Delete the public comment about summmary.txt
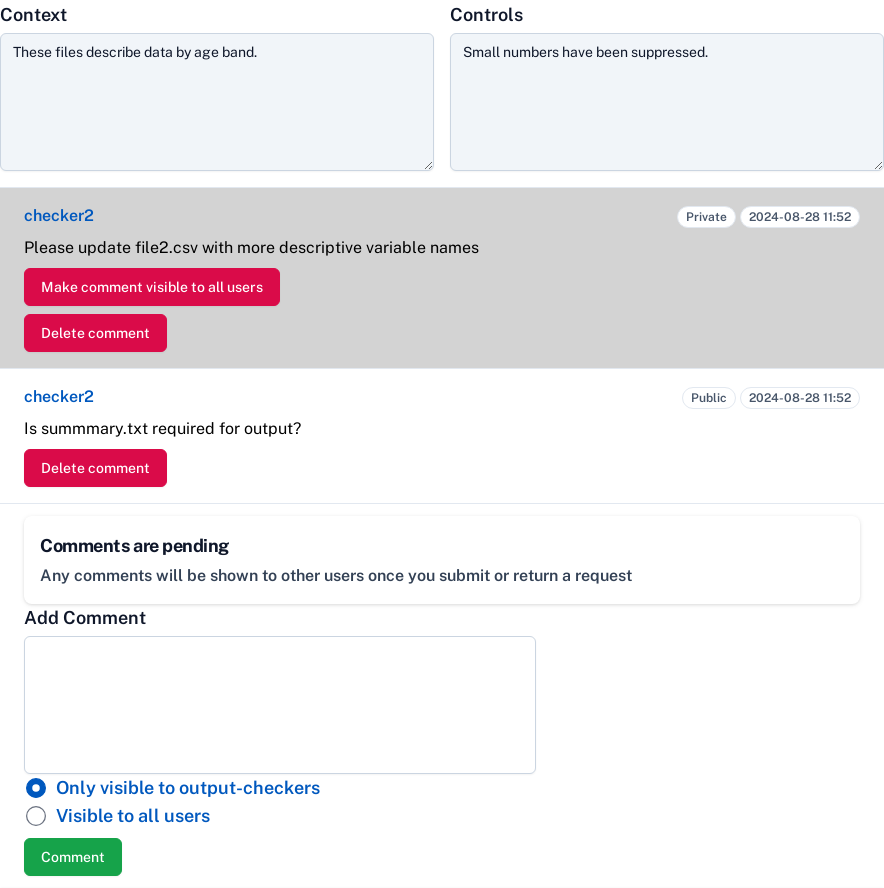This screenshot has width=884, height=888. click(95, 467)
